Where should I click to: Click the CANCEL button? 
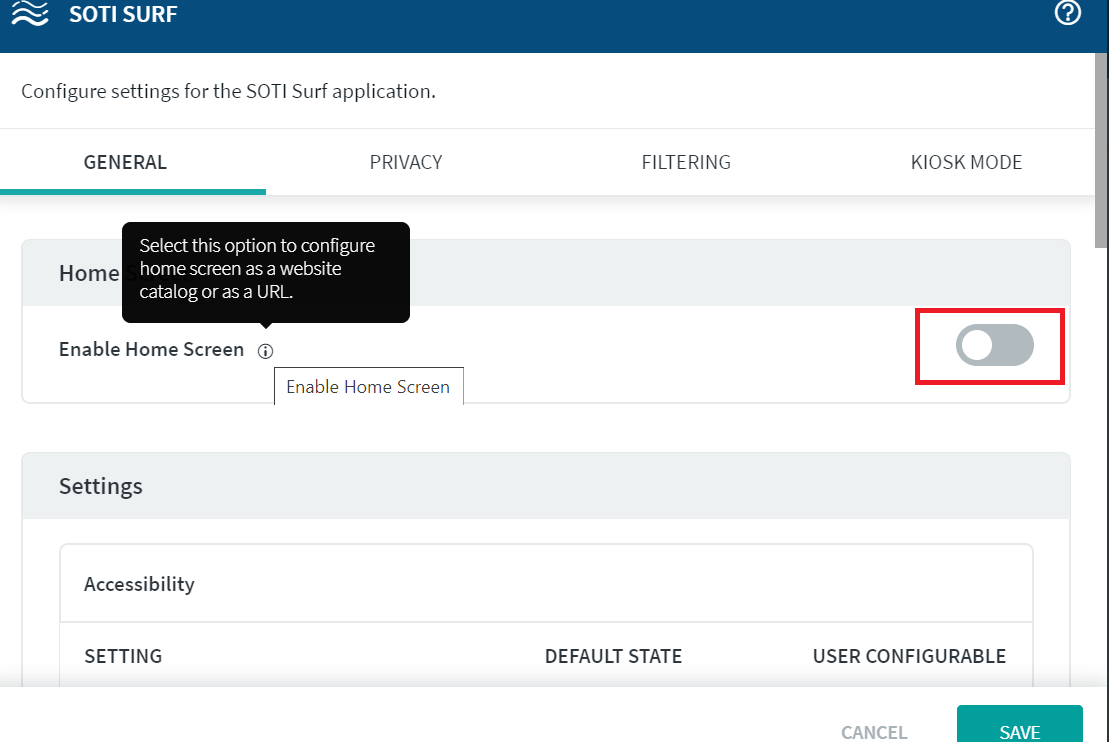(874, 732)
